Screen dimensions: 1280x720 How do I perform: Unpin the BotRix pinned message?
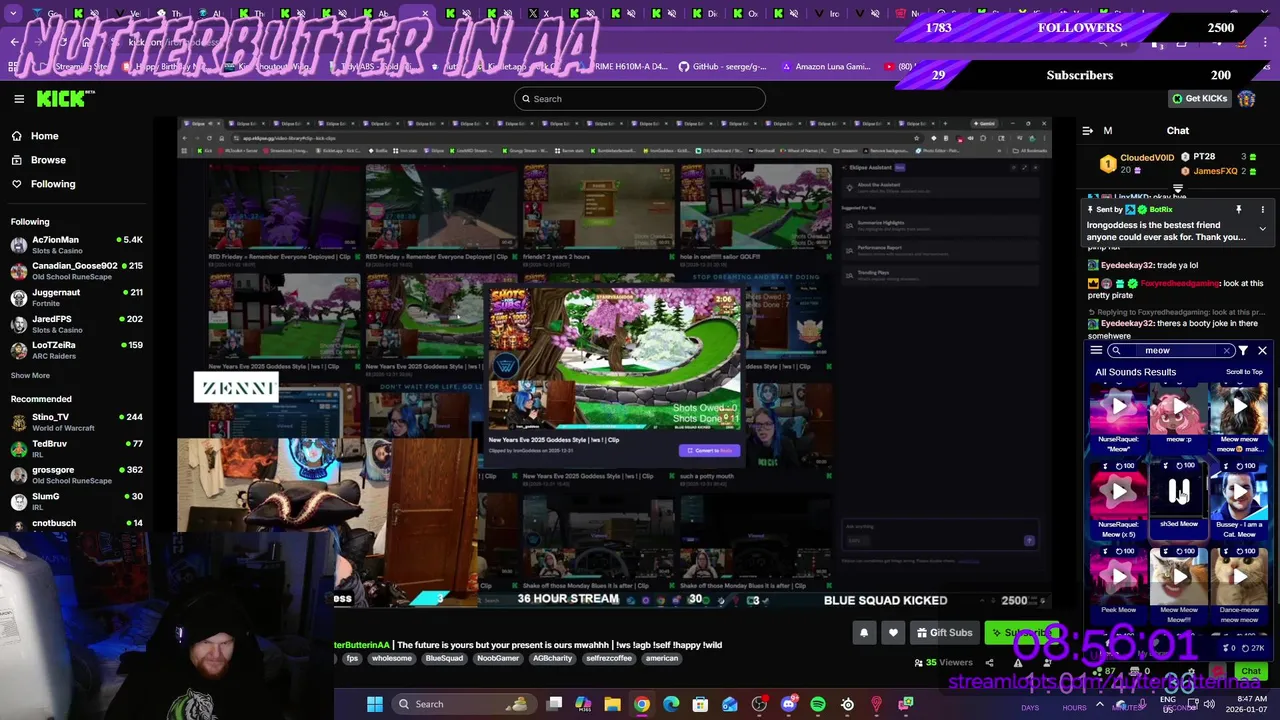1238,210
